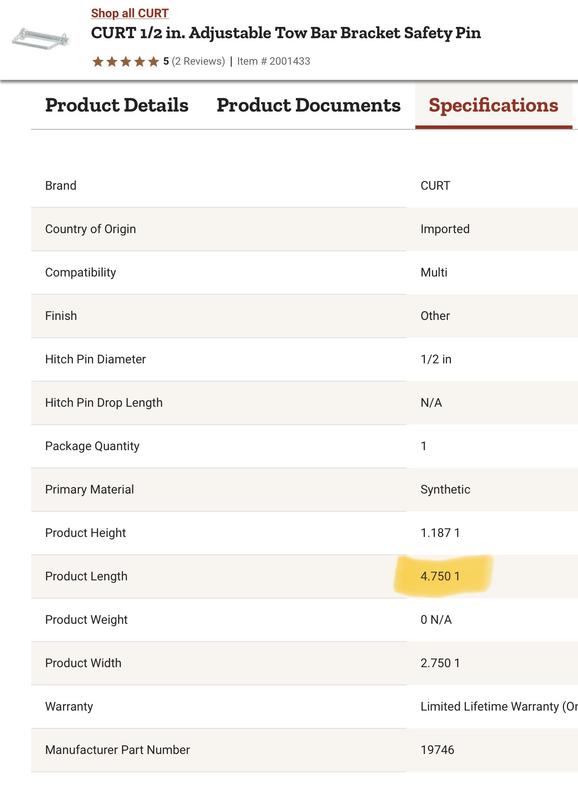Click the five-star rating icons
This screenshot has width=578, height=800.
pyautogui.click(x=125, y=62)
